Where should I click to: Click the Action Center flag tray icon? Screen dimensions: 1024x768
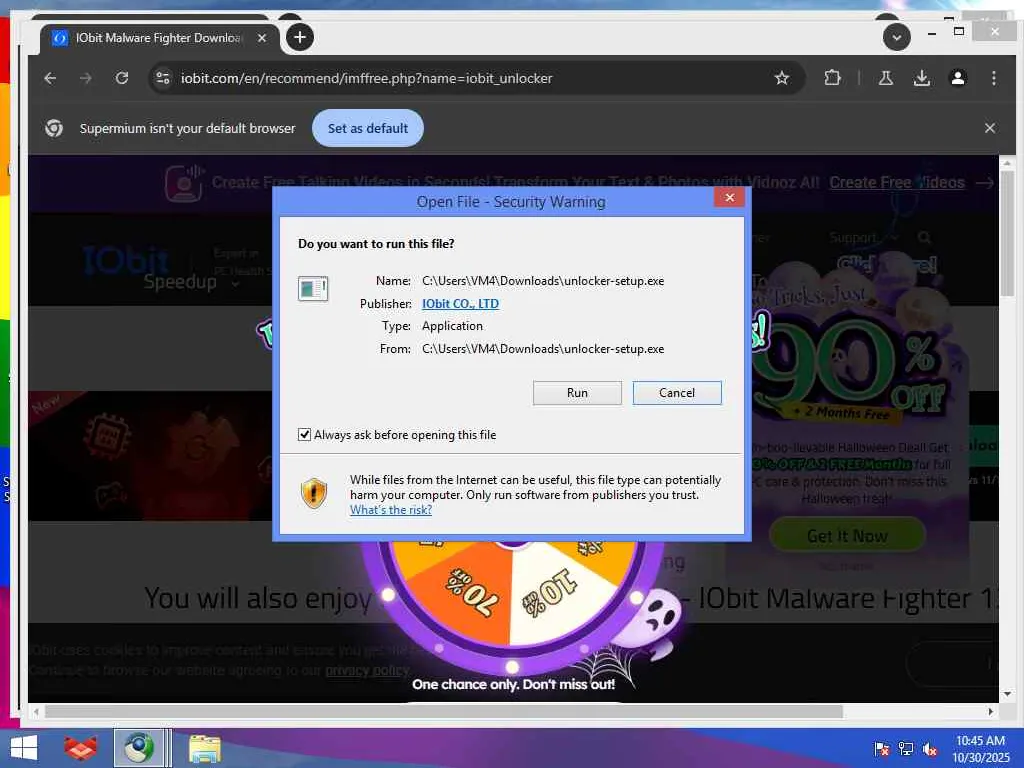(x=882, y=748)
